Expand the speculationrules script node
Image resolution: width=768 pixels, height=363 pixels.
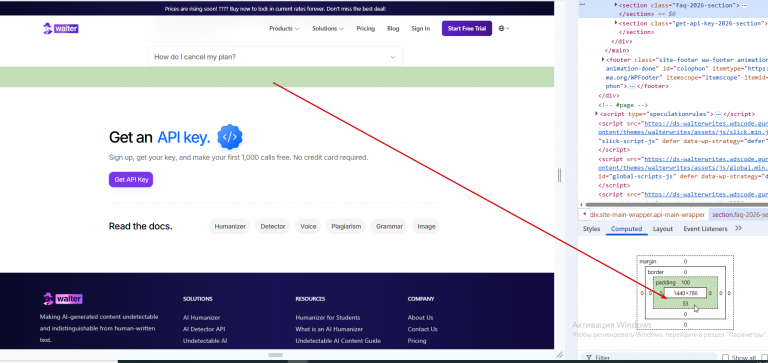coord(596,114)
